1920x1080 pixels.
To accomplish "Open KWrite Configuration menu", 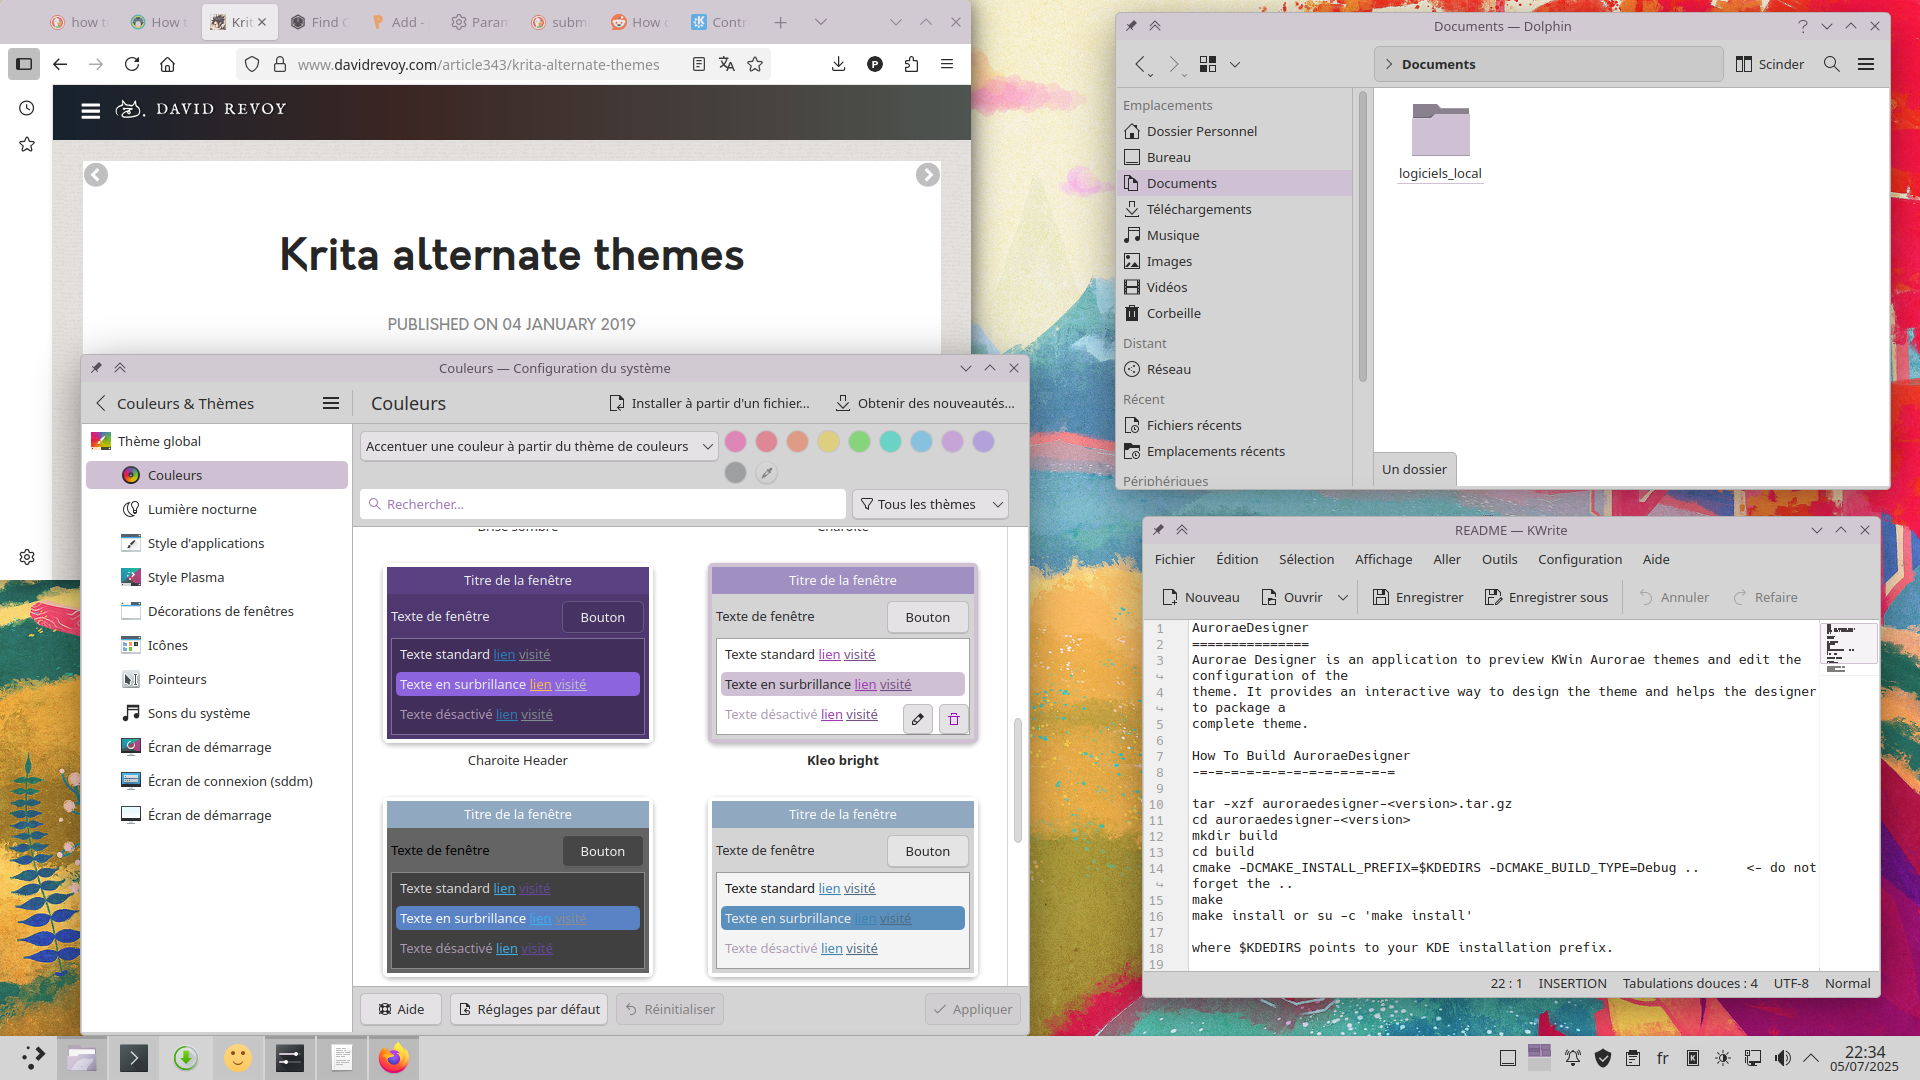I will (1580, 559).
